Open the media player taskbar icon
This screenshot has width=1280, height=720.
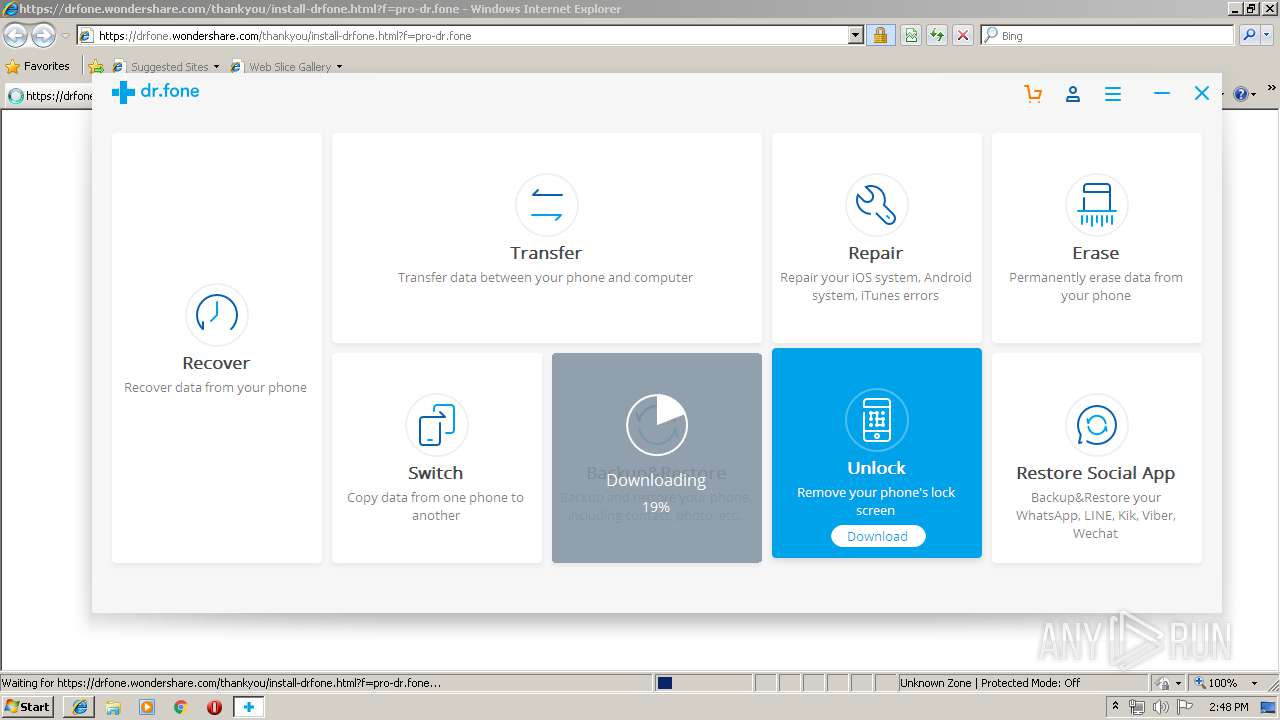[x=147, y=707]
